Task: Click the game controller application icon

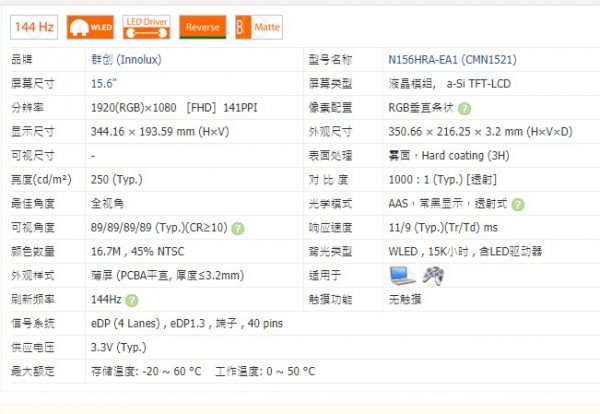Action: coord(433,275)
